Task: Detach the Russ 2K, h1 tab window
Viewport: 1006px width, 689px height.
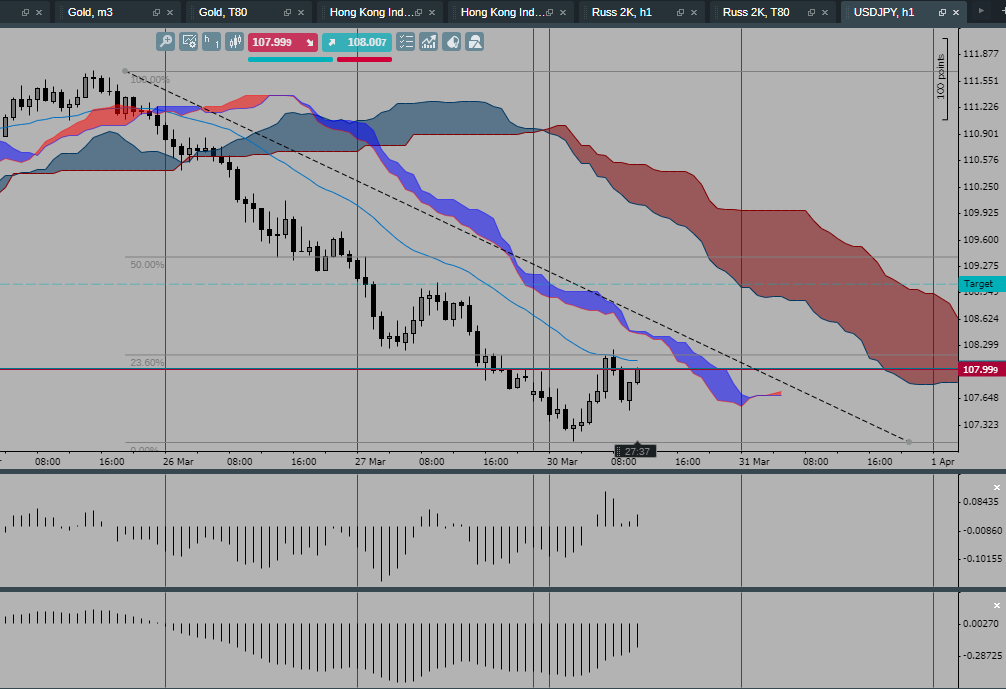Action: point(680,13)
